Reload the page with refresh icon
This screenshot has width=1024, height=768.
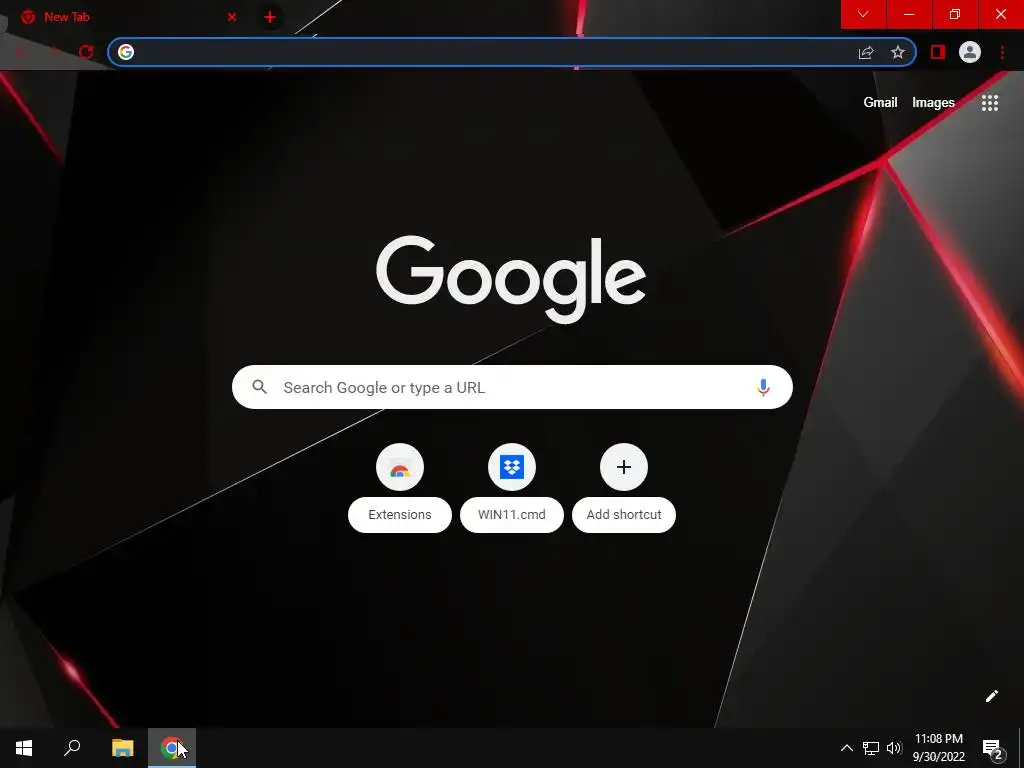pos(86,52)
